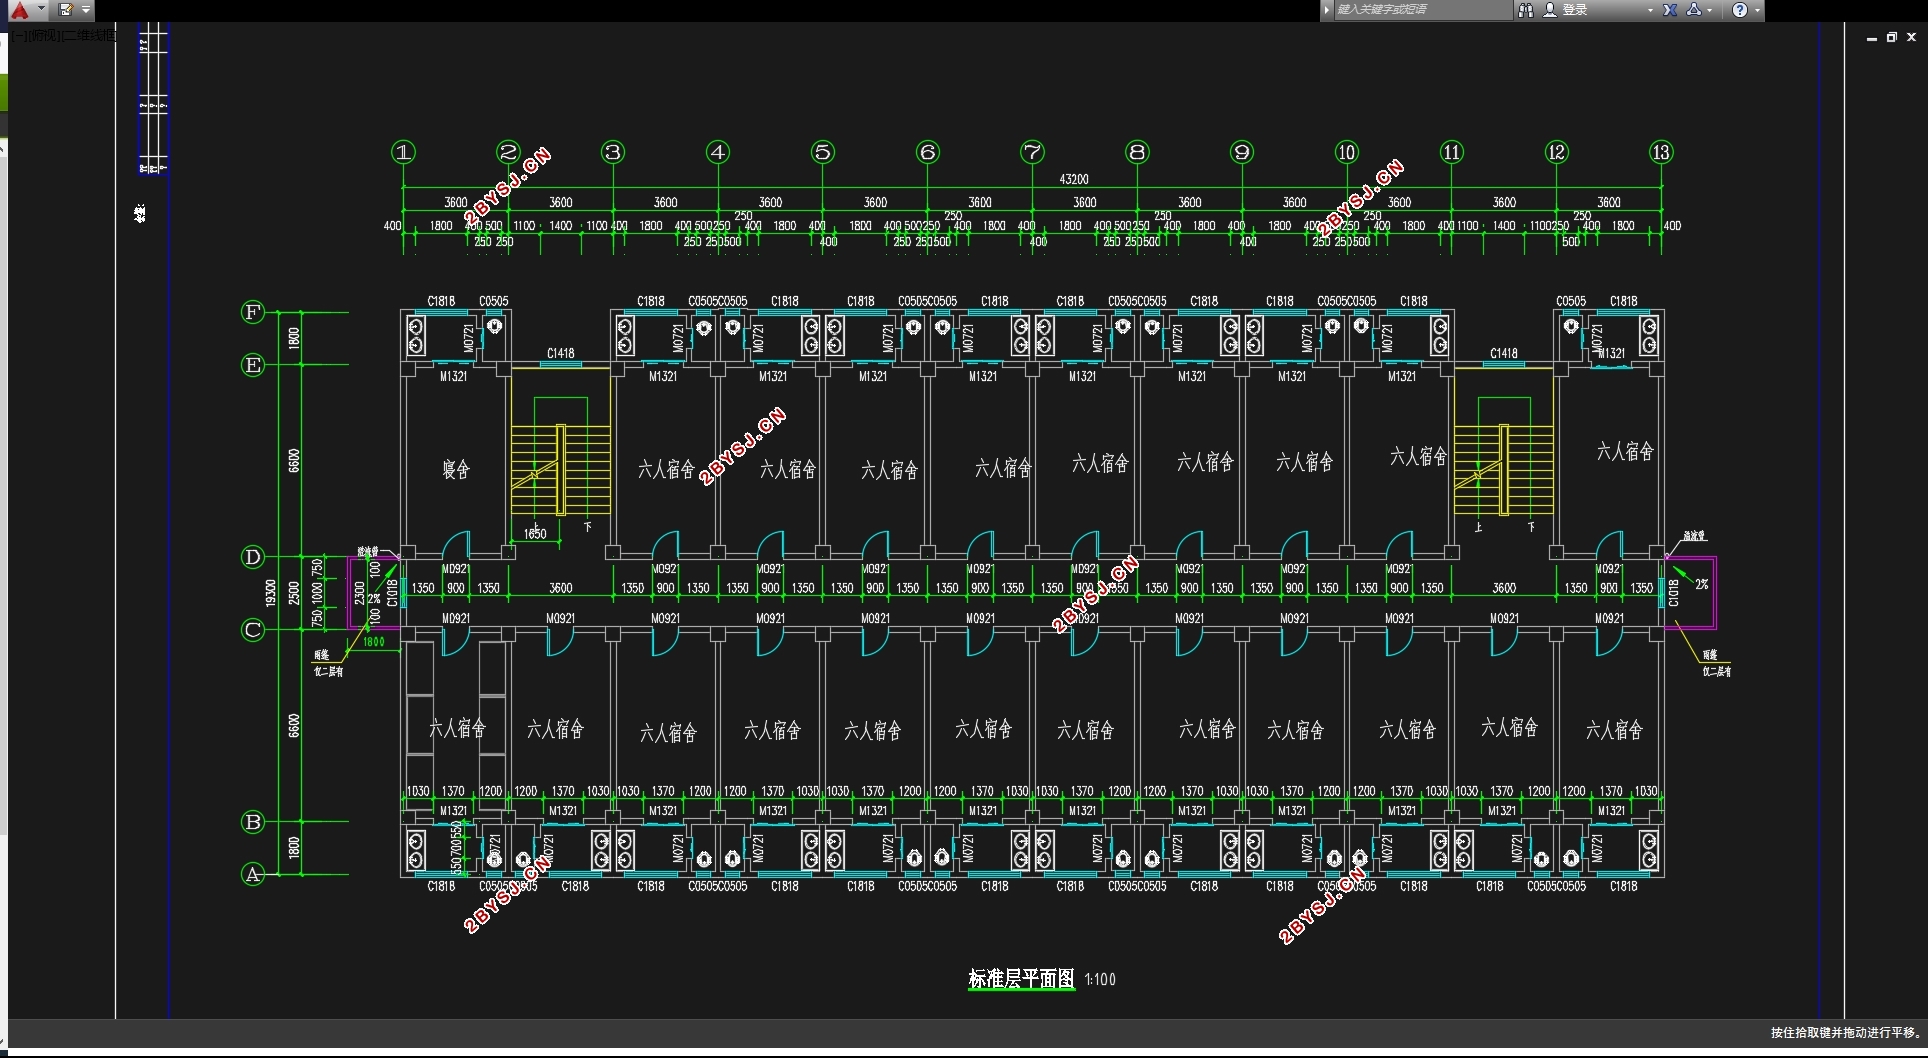The width and height of the screenshot is (1928, 1058).
Task: Click the user account icon
Action: pos(1550,10)
